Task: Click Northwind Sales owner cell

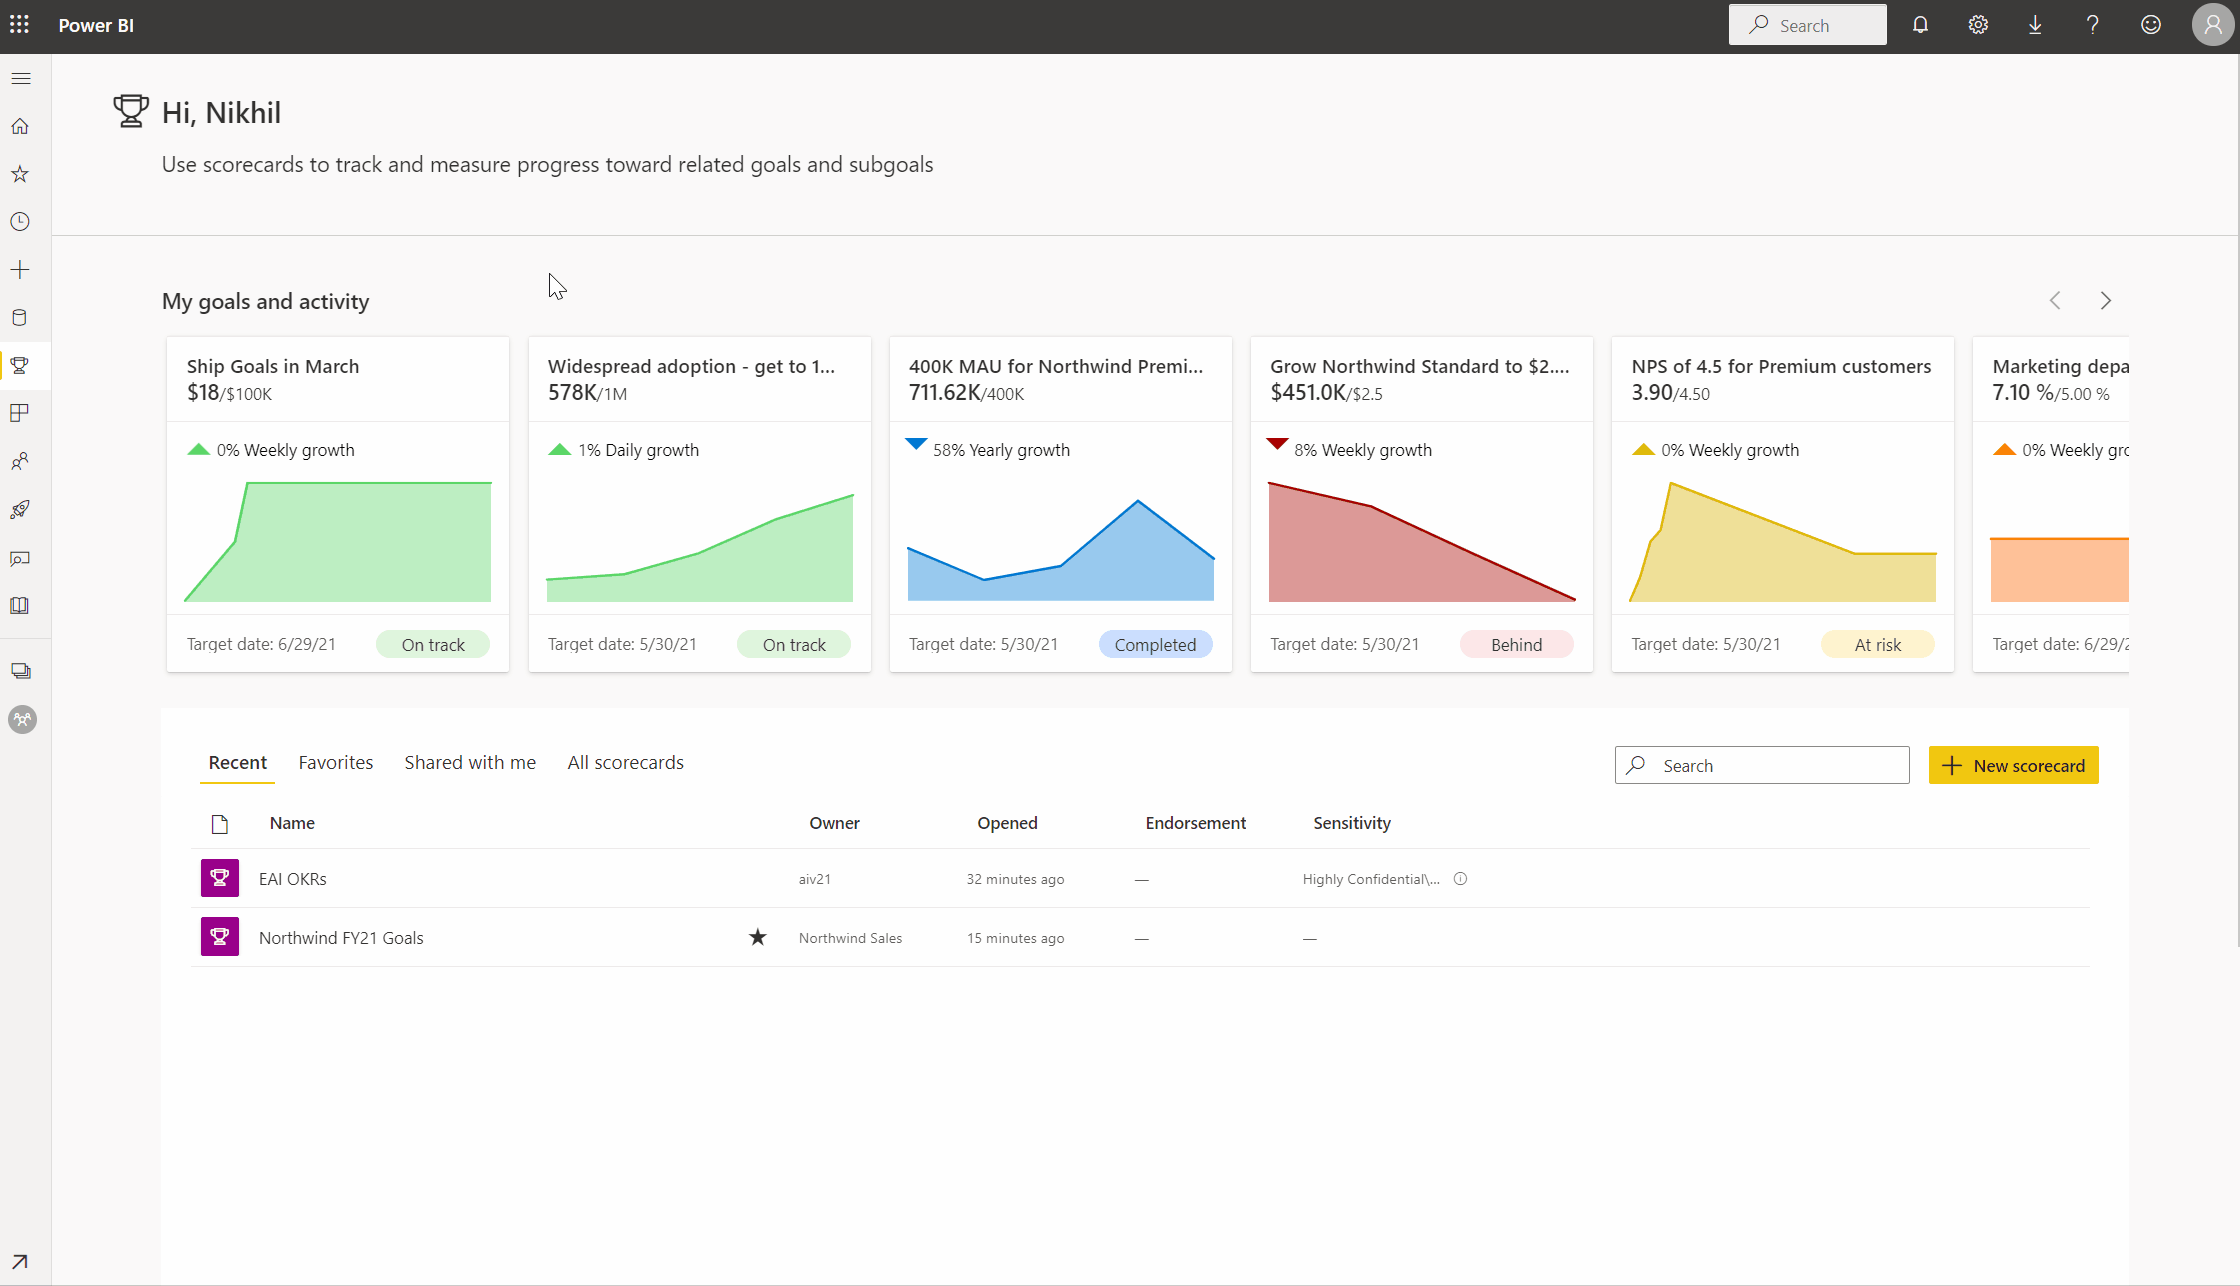Action: click(x=850, y=938)
